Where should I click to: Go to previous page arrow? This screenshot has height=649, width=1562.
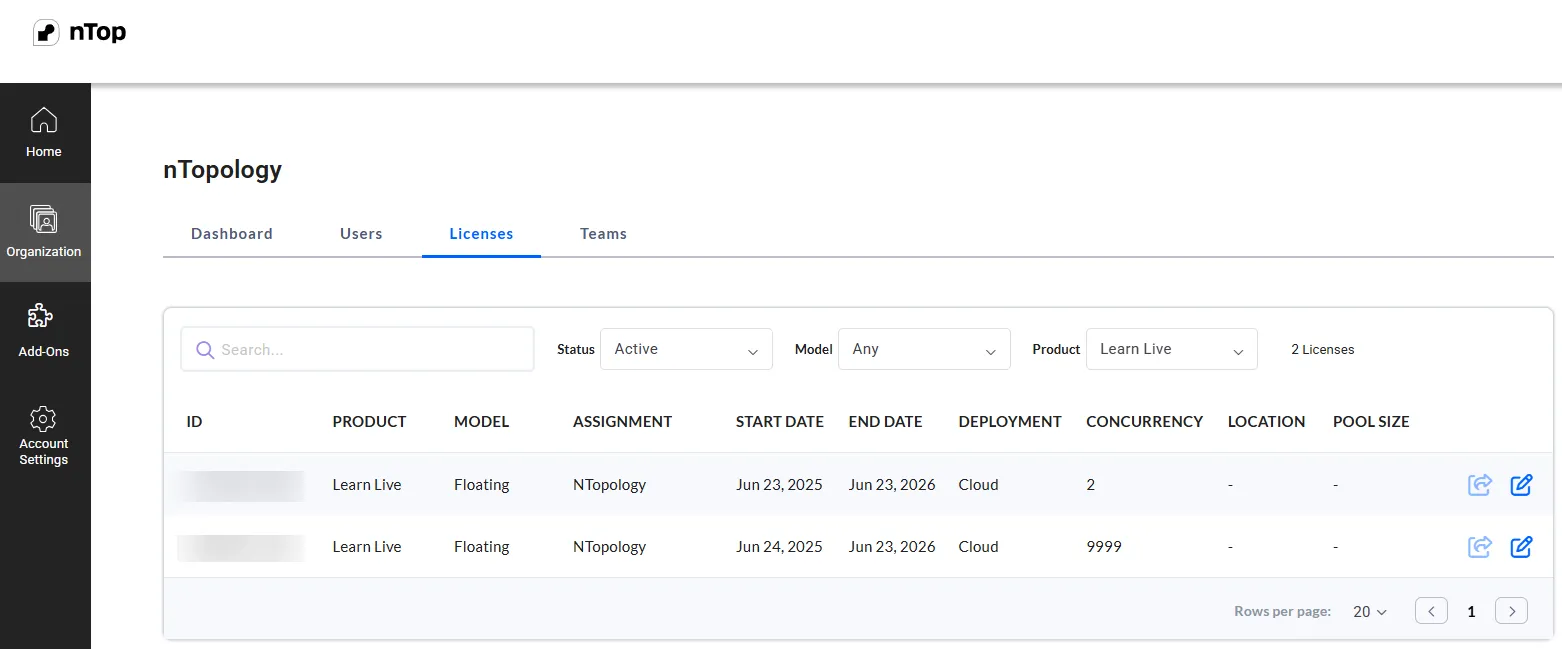click(1431, 611)
